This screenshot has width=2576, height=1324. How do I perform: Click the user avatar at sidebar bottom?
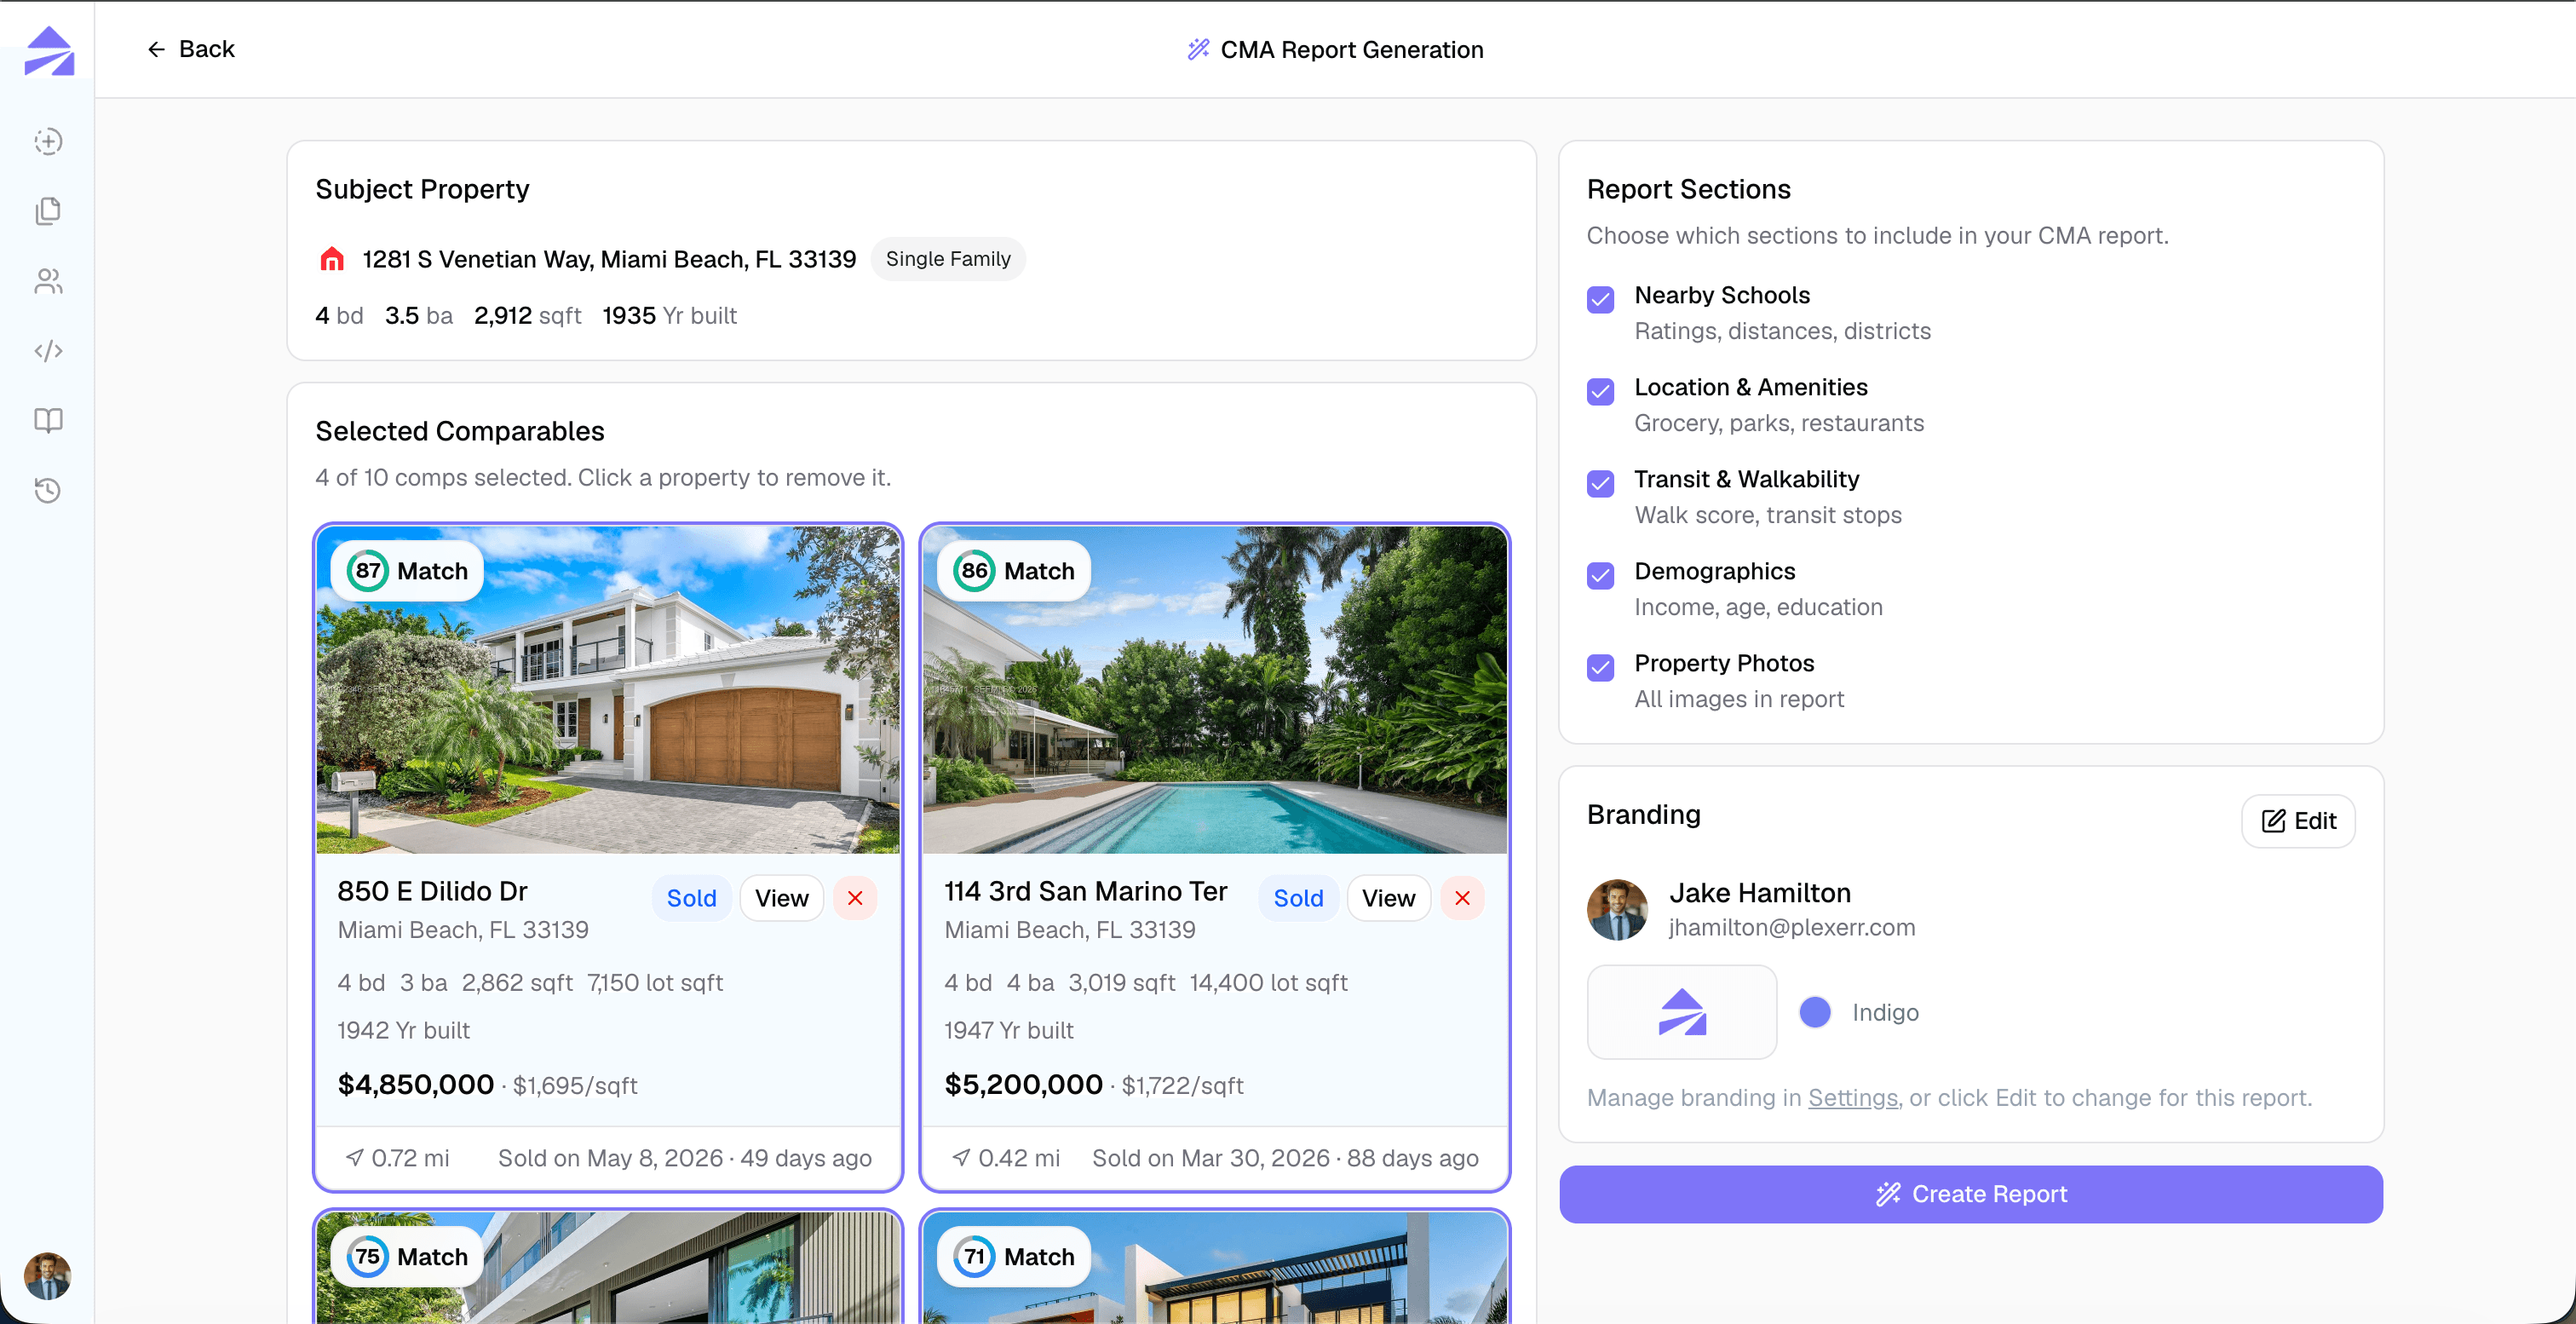(48, 1275)
